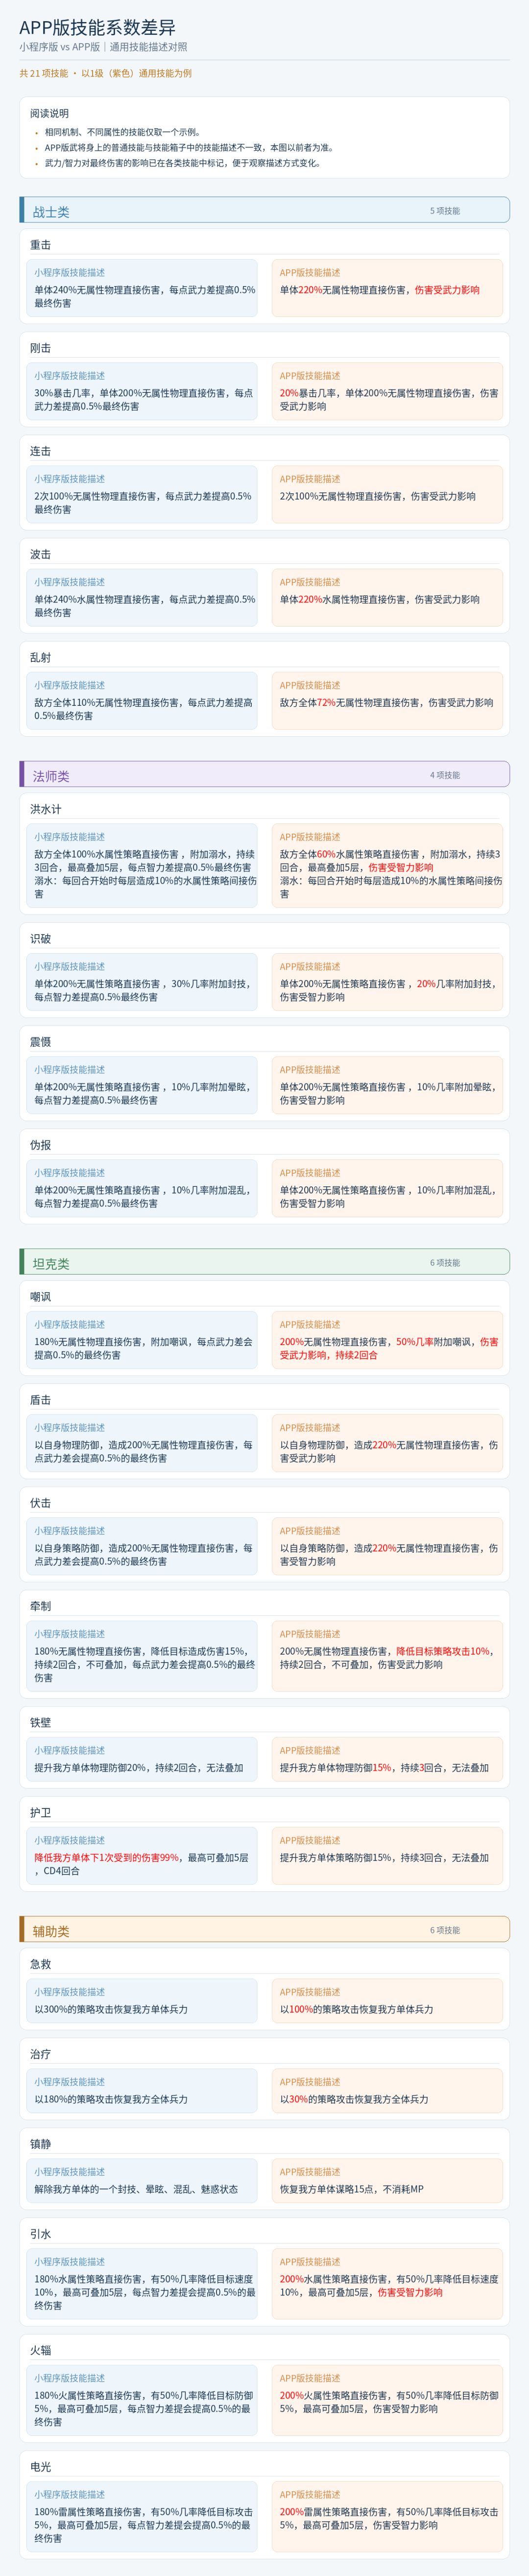This screenshot has height=2576, width=529.
Task: Click the '波击' skill name
Action: (40, 554)
